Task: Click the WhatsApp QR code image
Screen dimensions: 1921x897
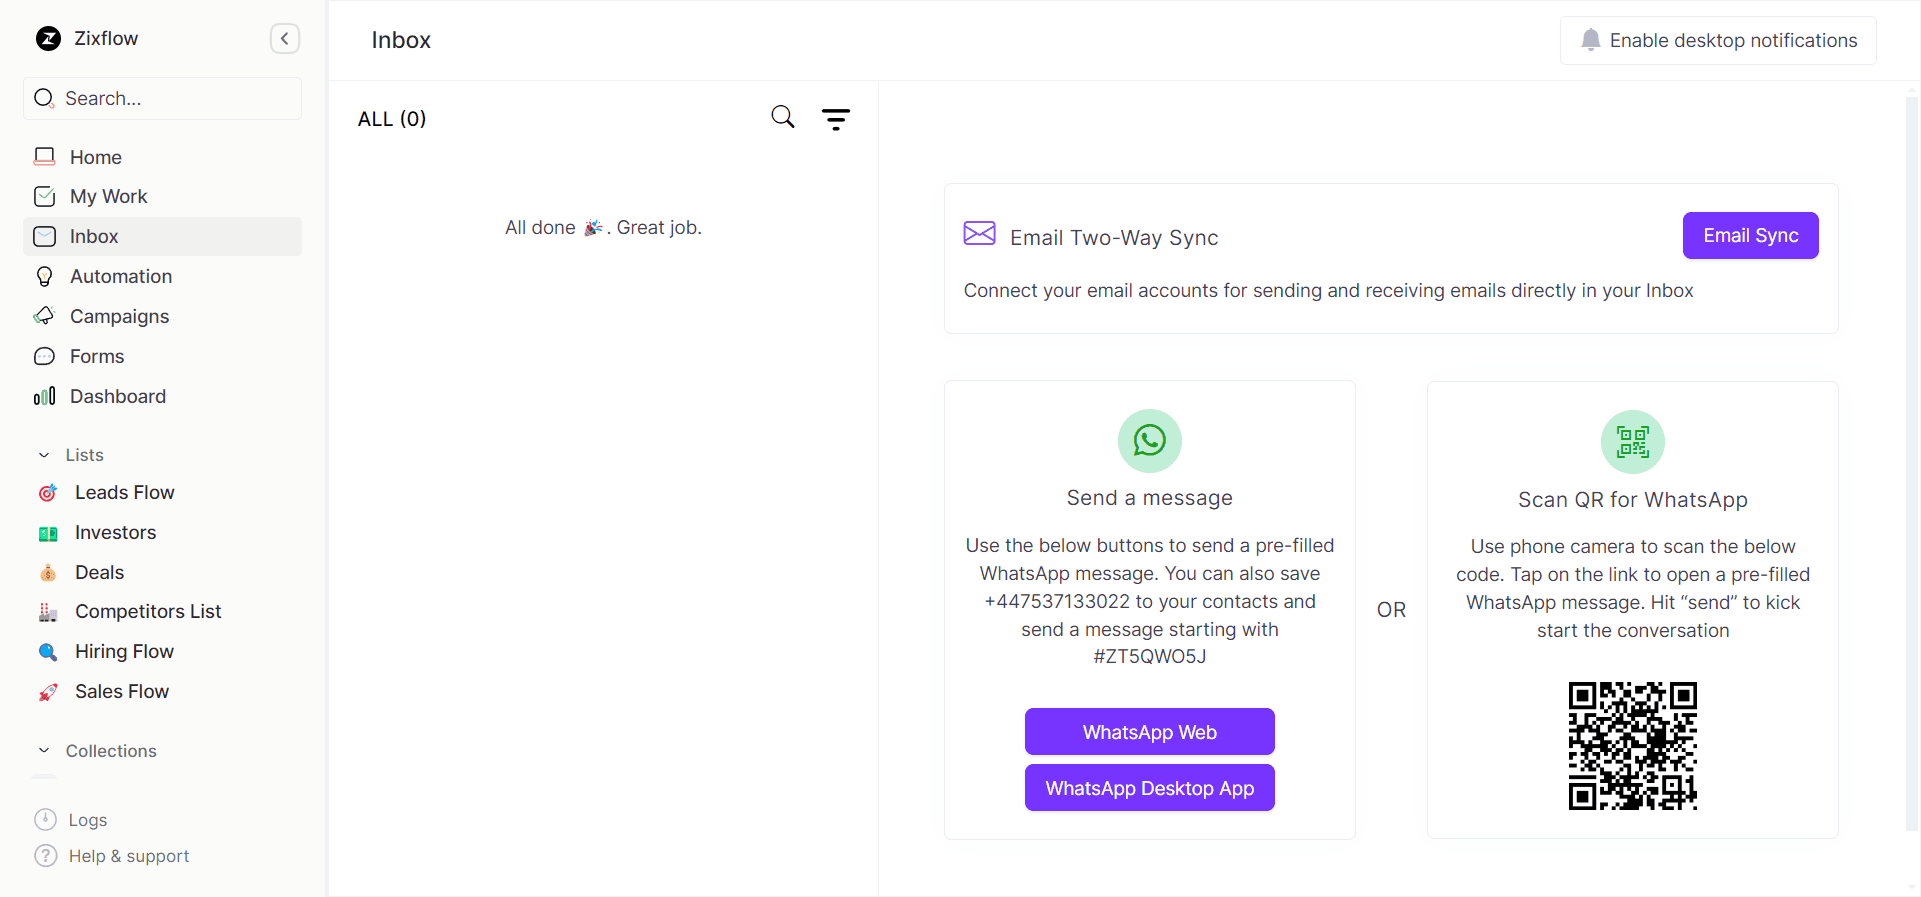Action: [1632, 746]
